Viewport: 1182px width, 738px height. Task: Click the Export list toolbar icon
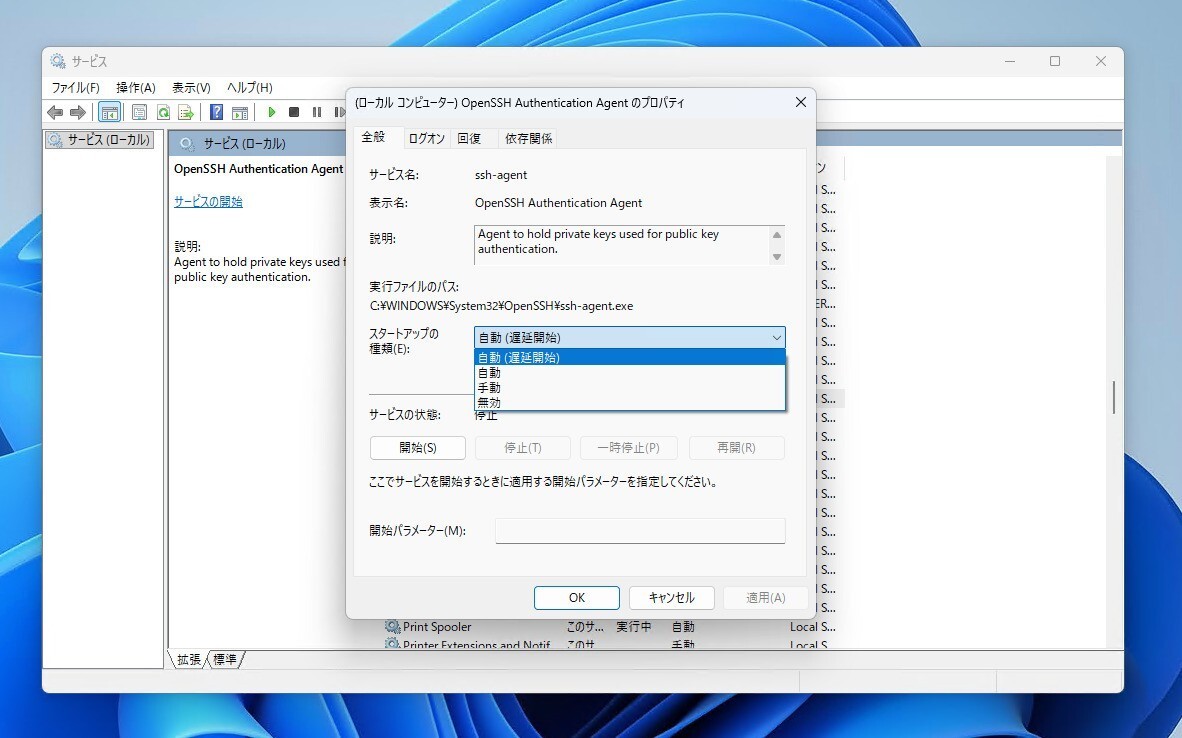pos(185,112)
